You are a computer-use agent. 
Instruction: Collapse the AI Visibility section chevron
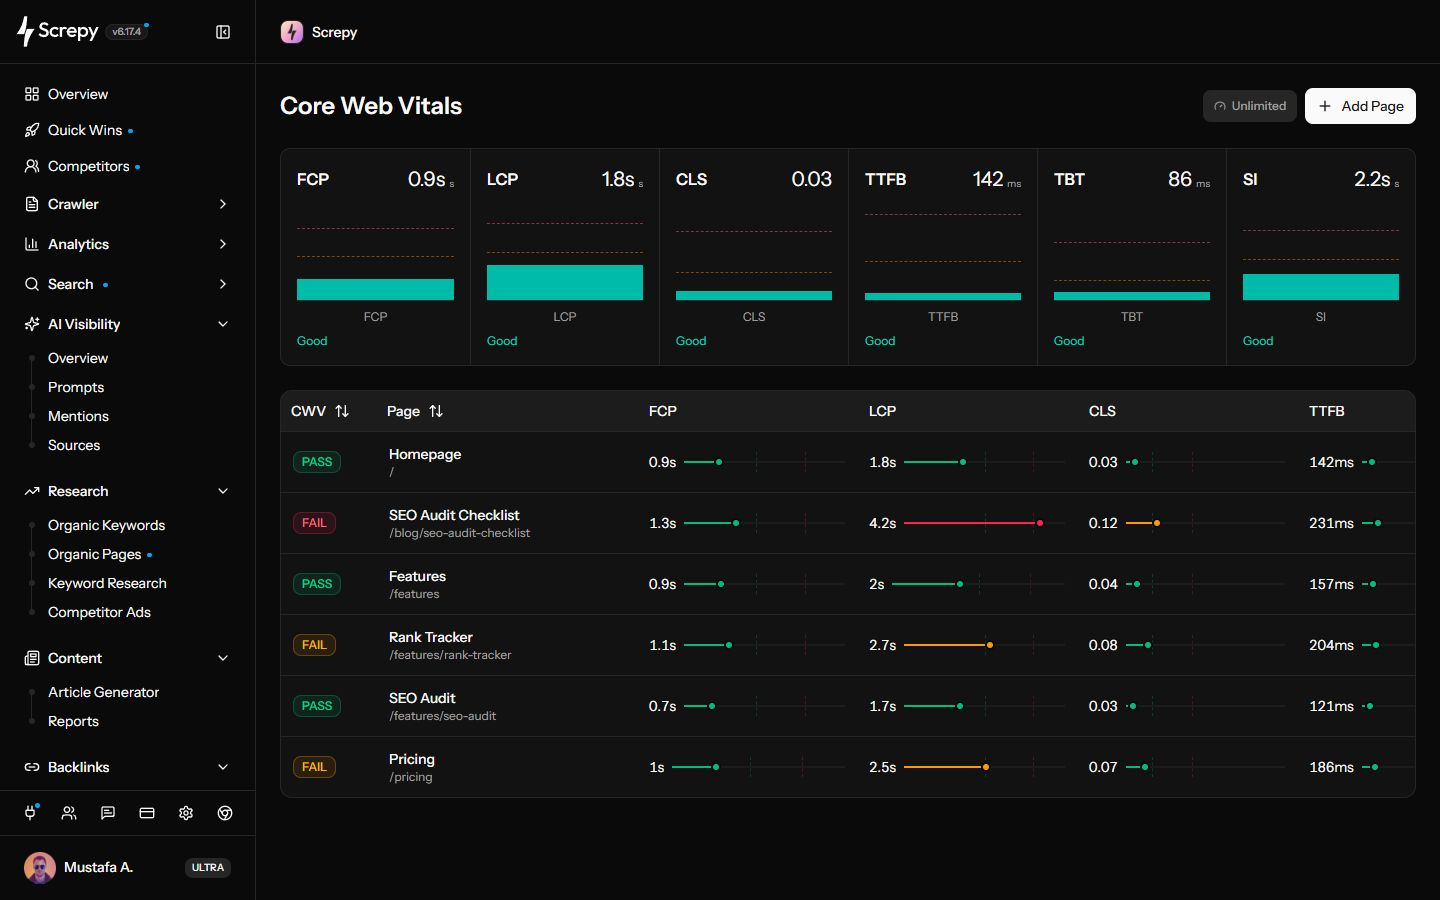tap(223, 324)
